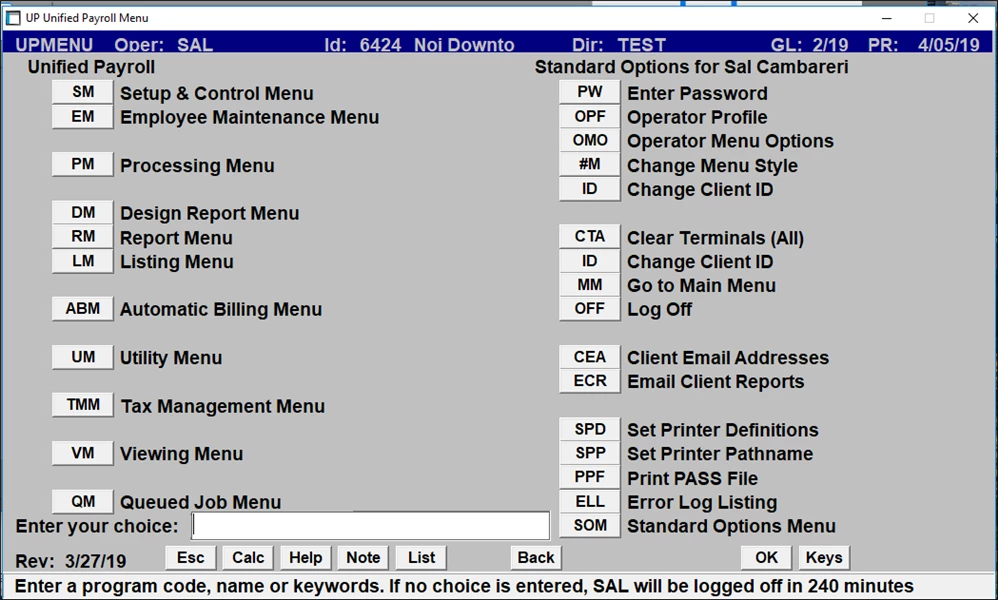Focus the Enter your choice field
This screenshot has width=998, height=600.
pos(371,526)
